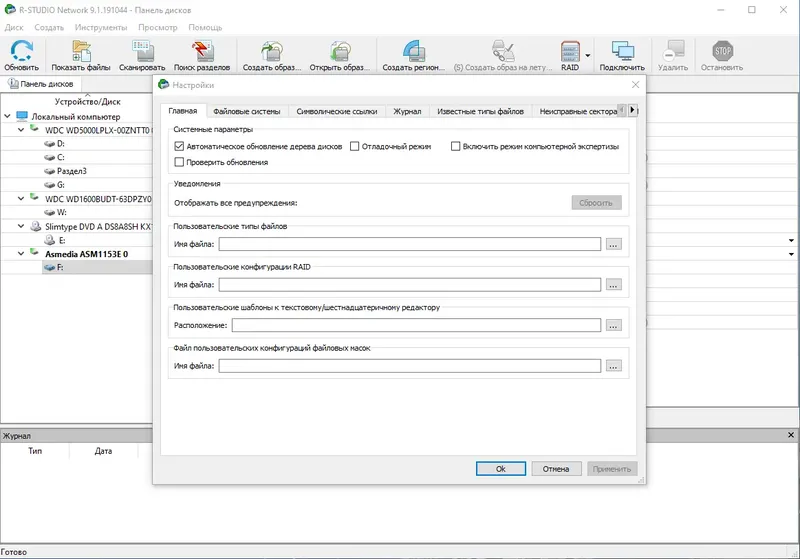Open the Просмотр menu
Viewport: 800px width, 559px height.
(x=158, y=28)
